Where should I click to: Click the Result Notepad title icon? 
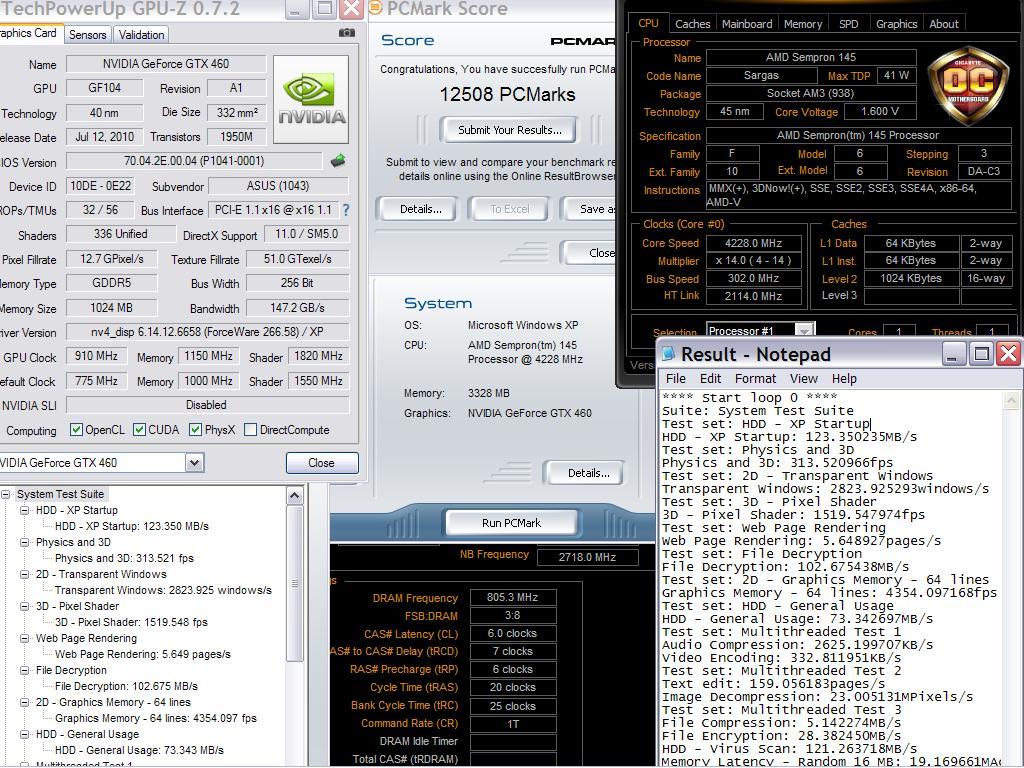coord(668,354)
